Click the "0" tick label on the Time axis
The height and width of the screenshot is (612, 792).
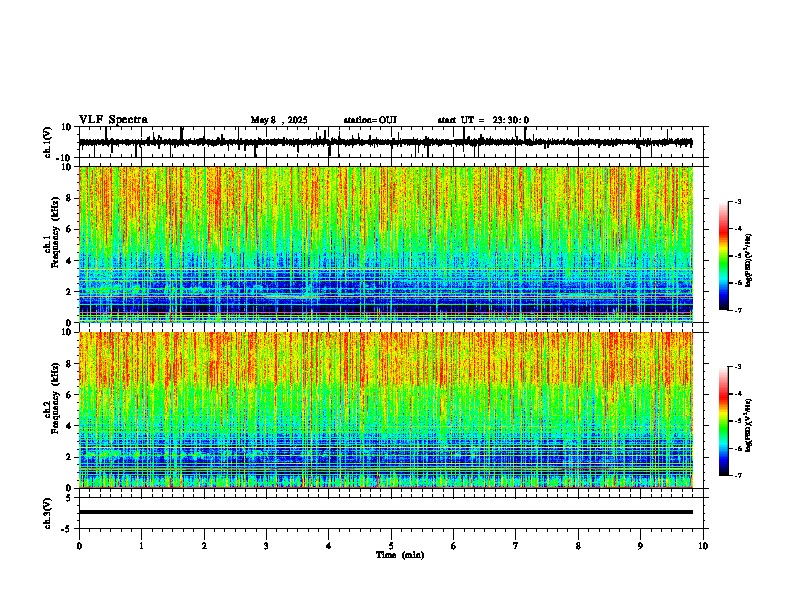pos(79,546)
